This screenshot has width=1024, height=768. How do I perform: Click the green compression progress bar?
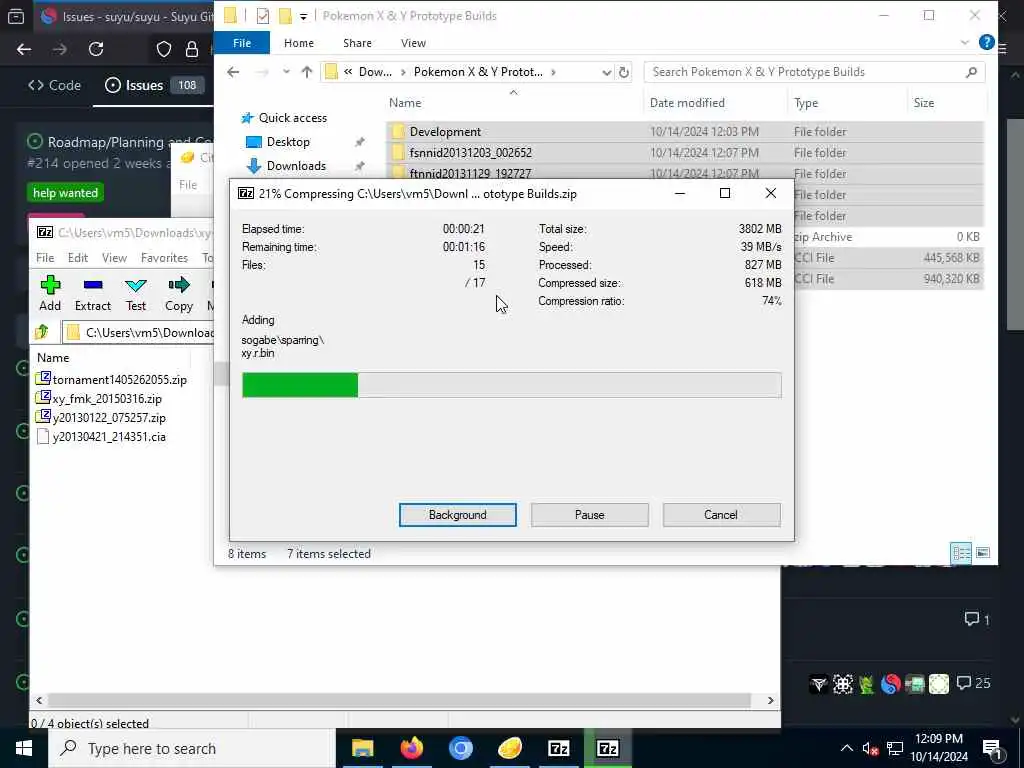pos(300,385)
